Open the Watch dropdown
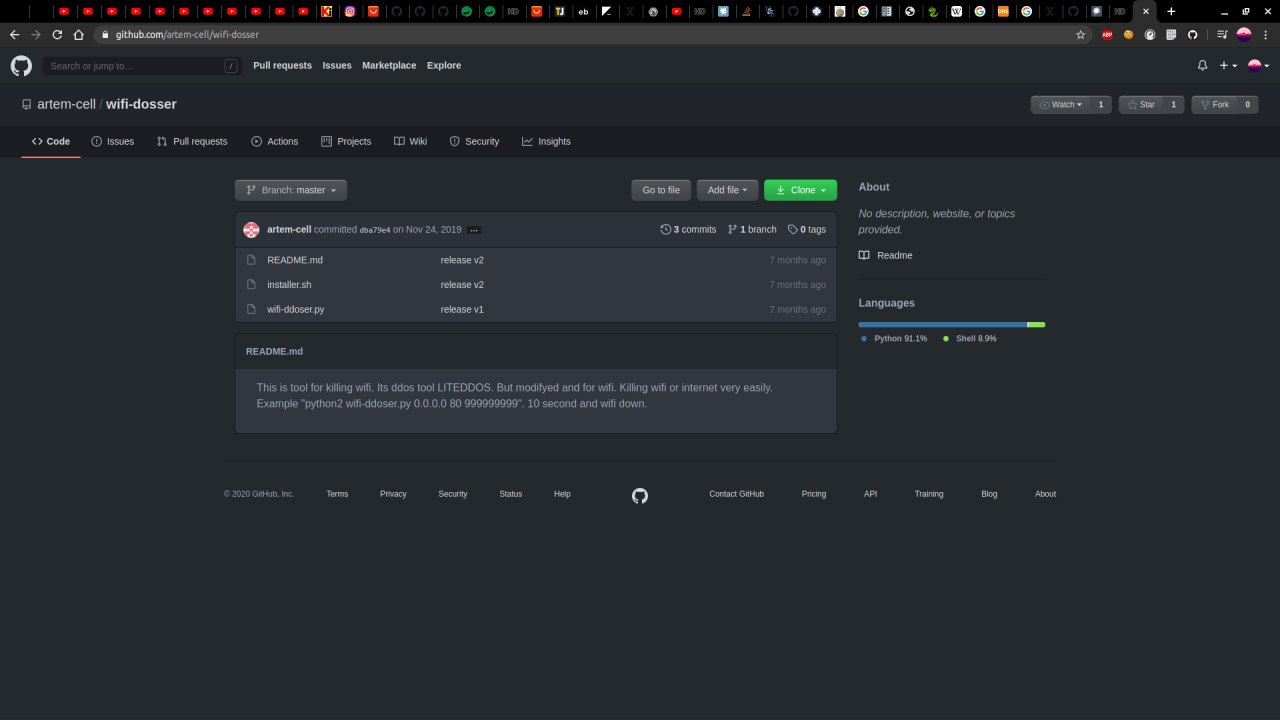Viewport: 1280px width, 720px height. tap(1060, 105)
